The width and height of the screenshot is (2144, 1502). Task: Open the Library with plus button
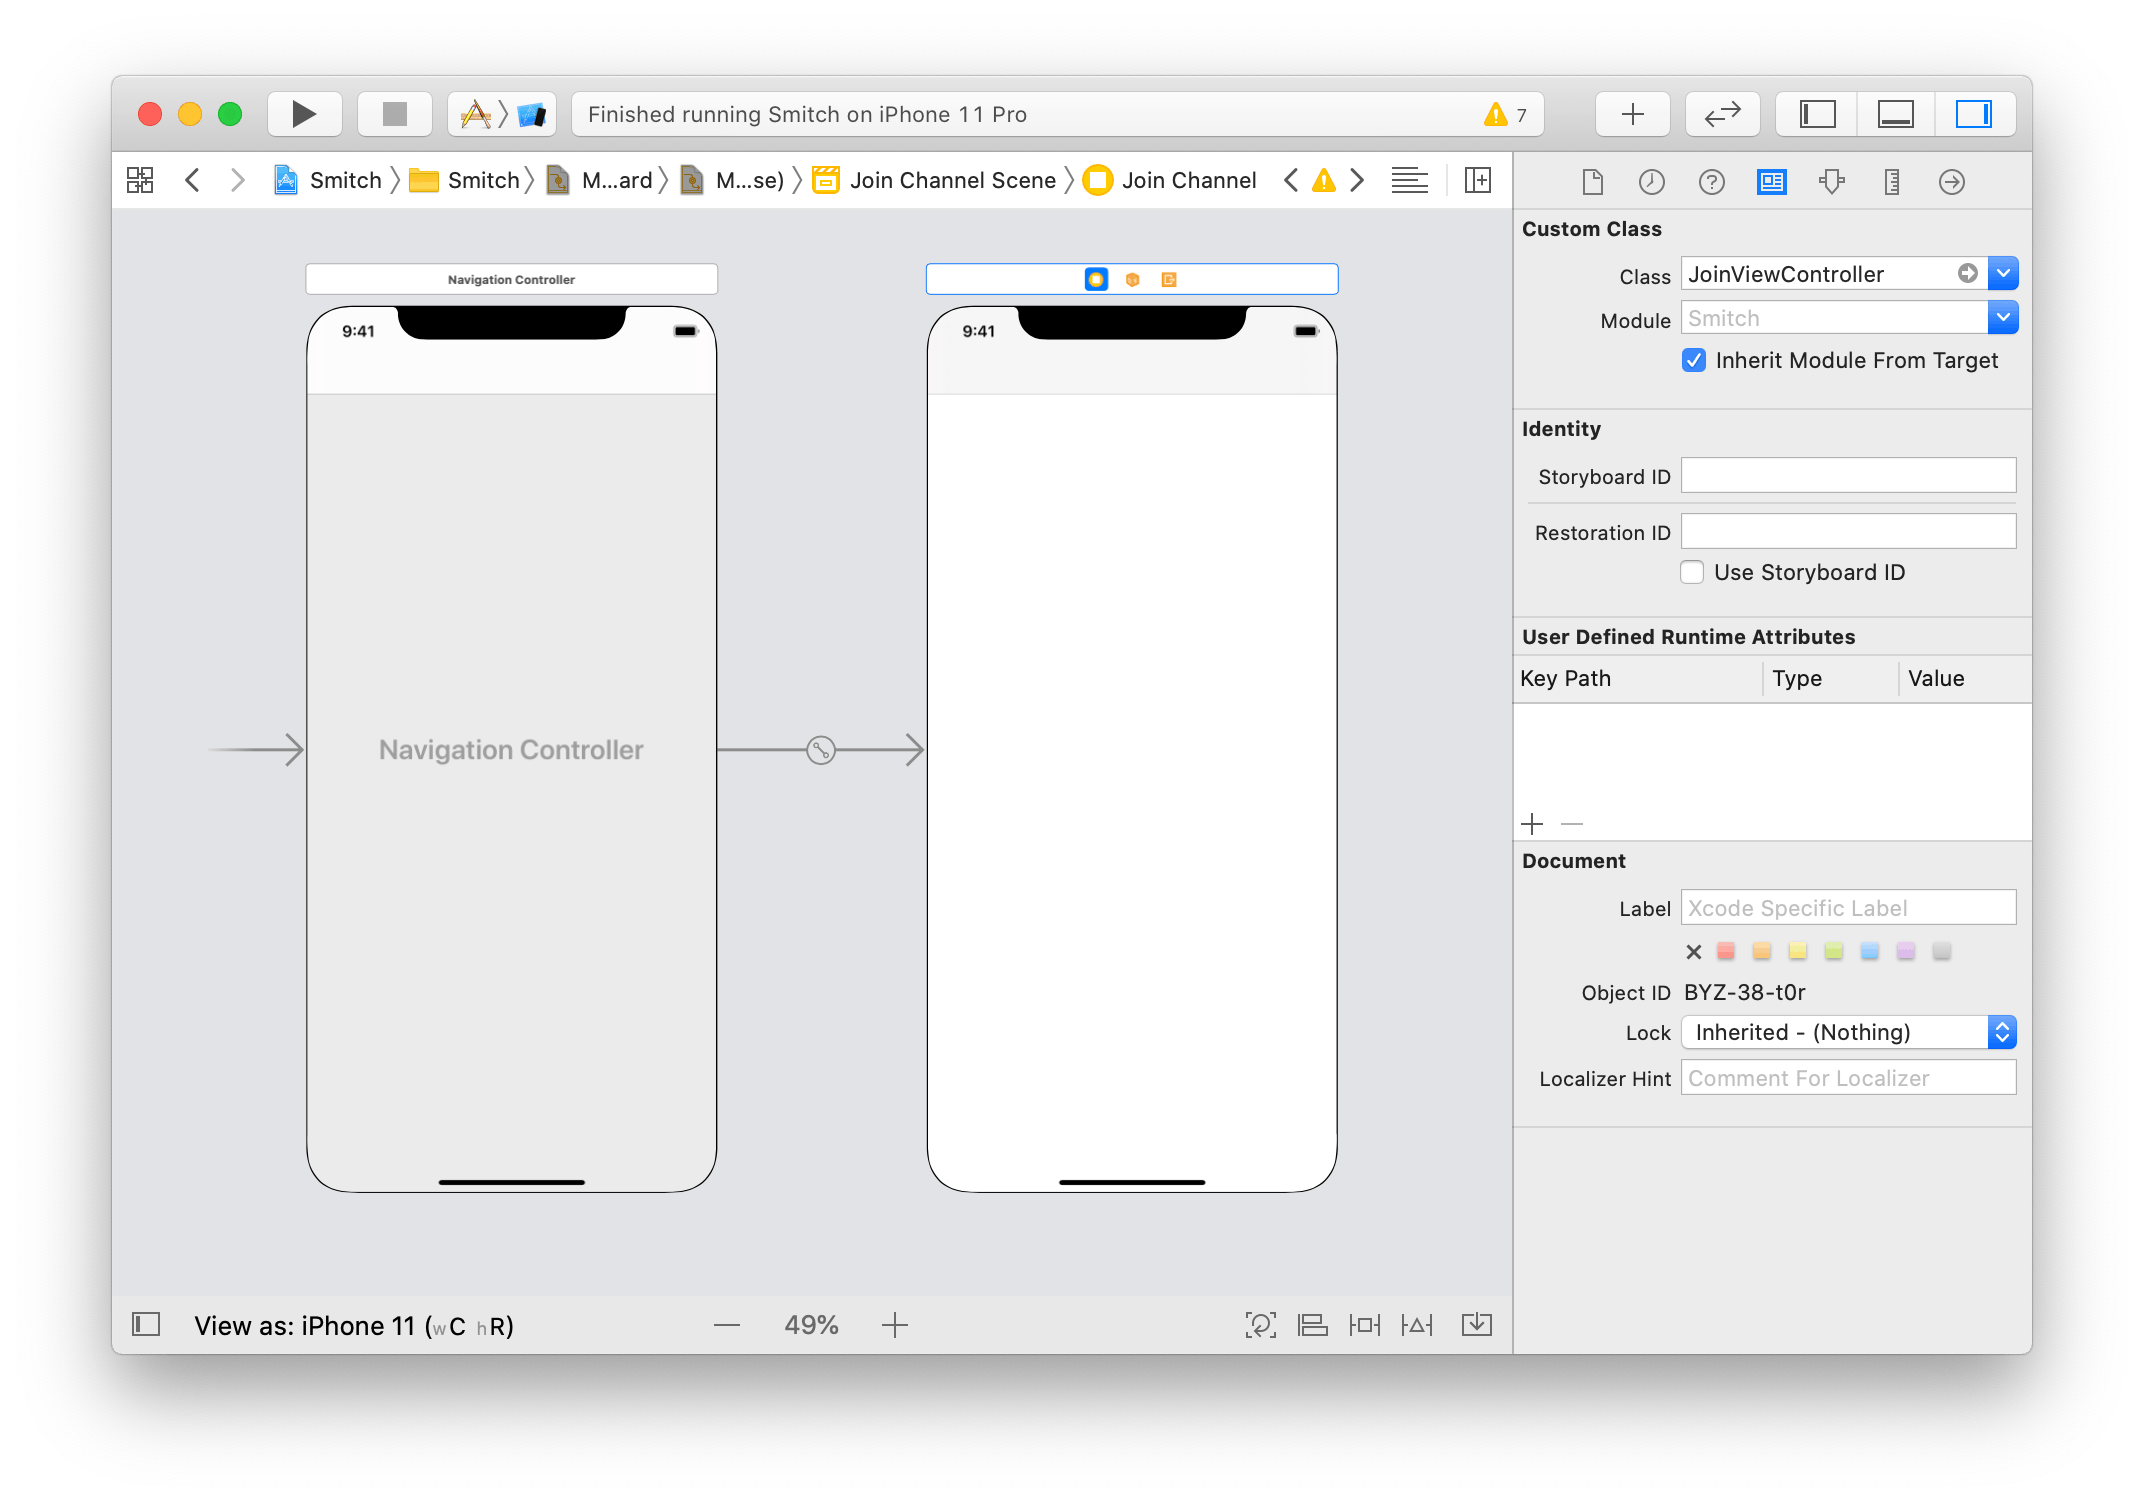click(1632, 114)
